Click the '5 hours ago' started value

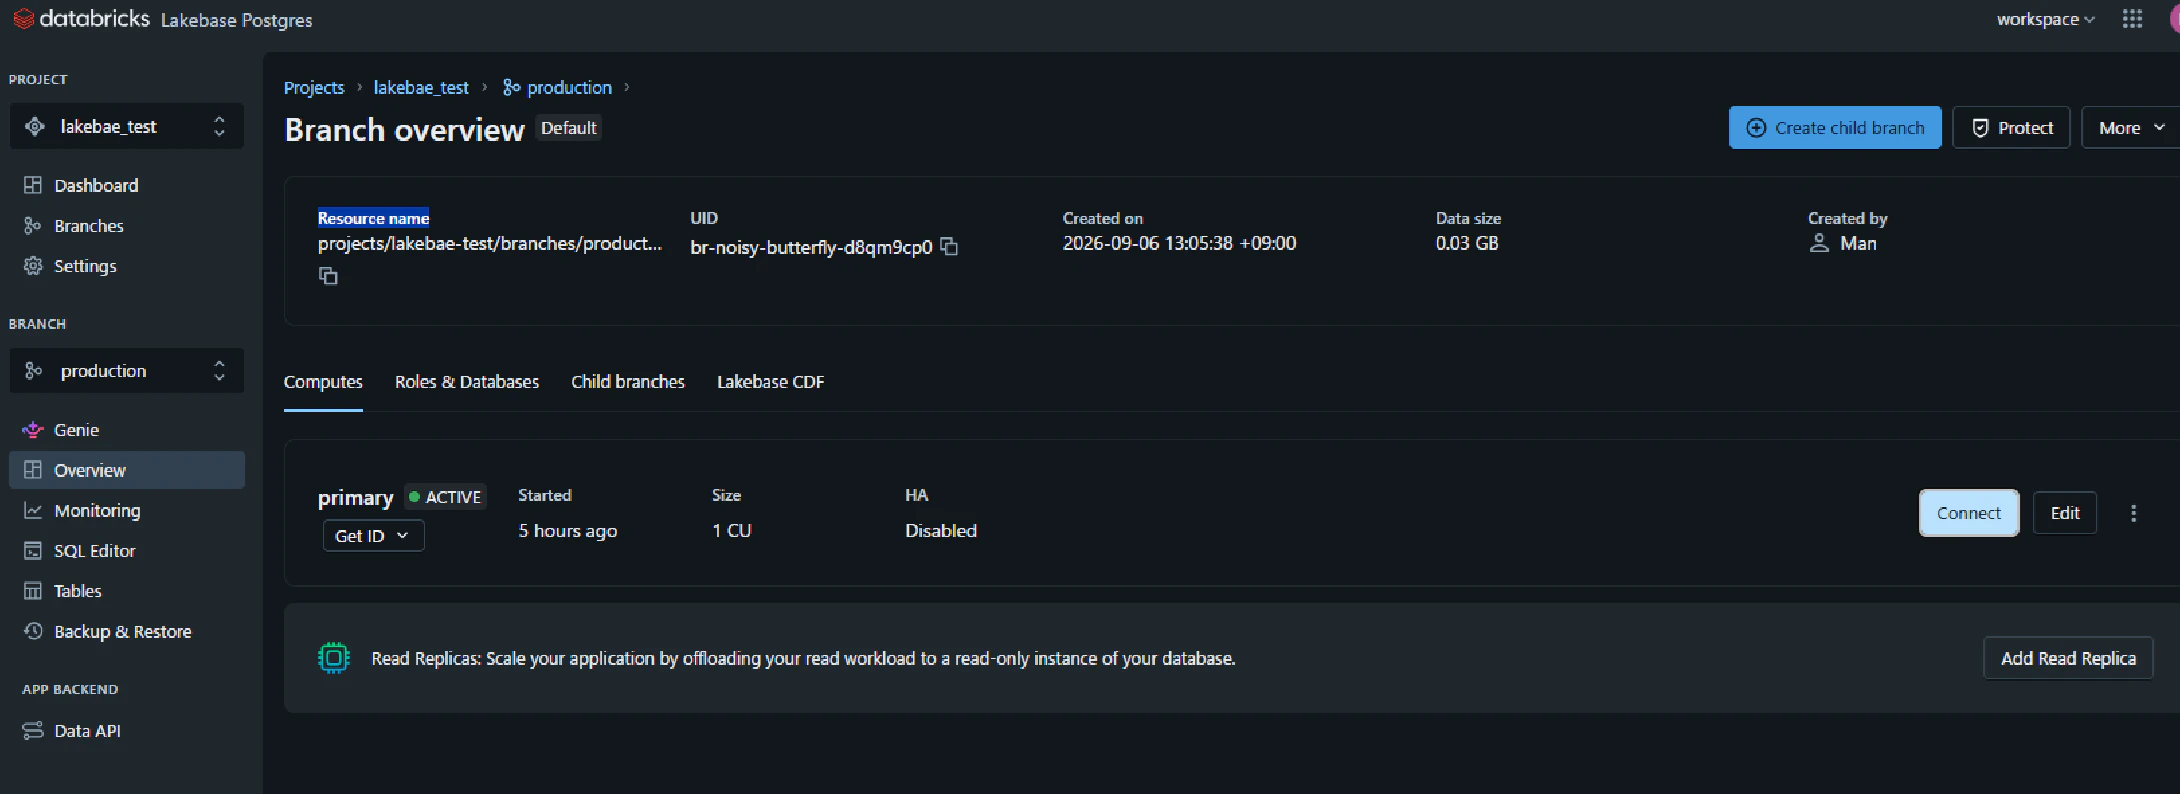pos(567,531)
